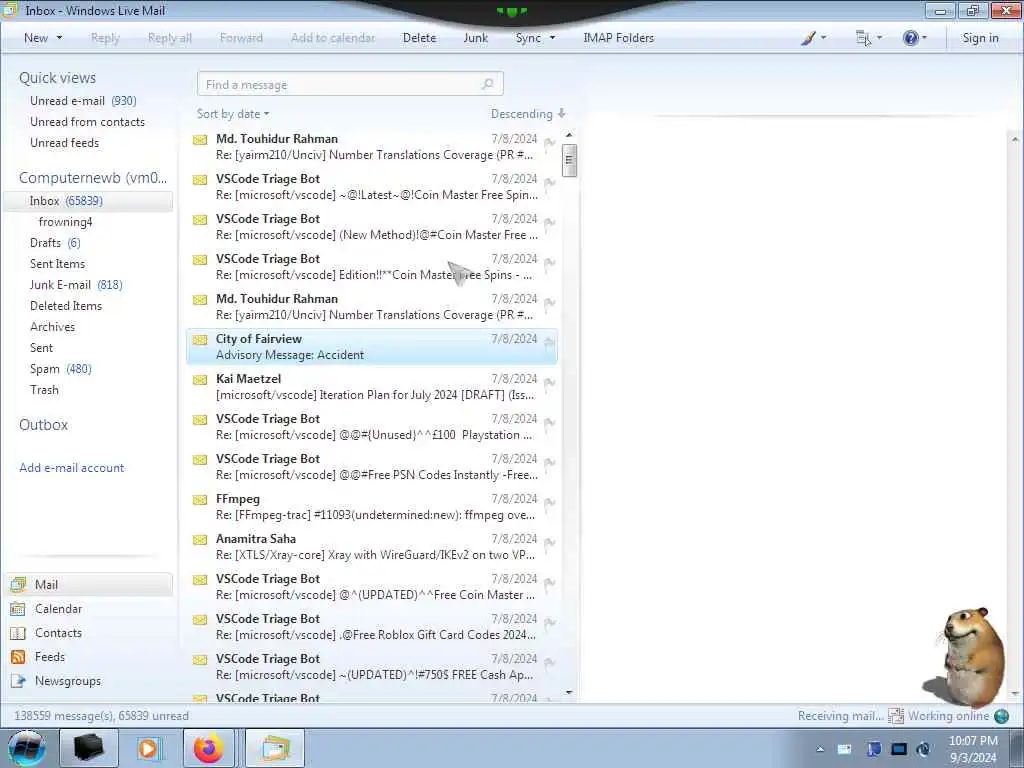Open email 'Advisory Message: Accident'
The width and height of the screenshot is (1024, 768).
pyautogui.click(x=372, y=347)
